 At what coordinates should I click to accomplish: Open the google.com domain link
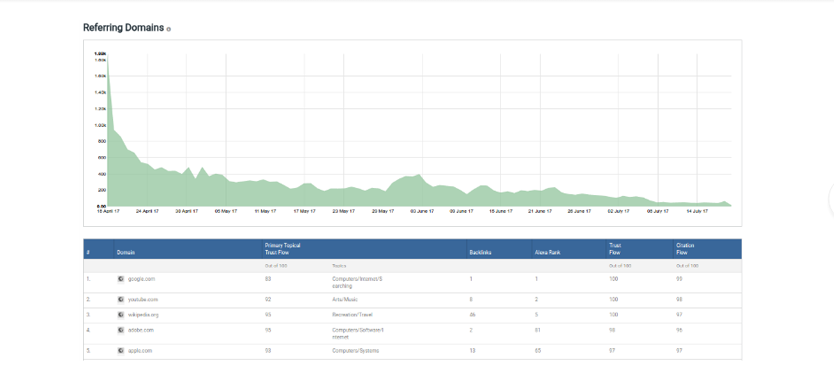(141, 279)
